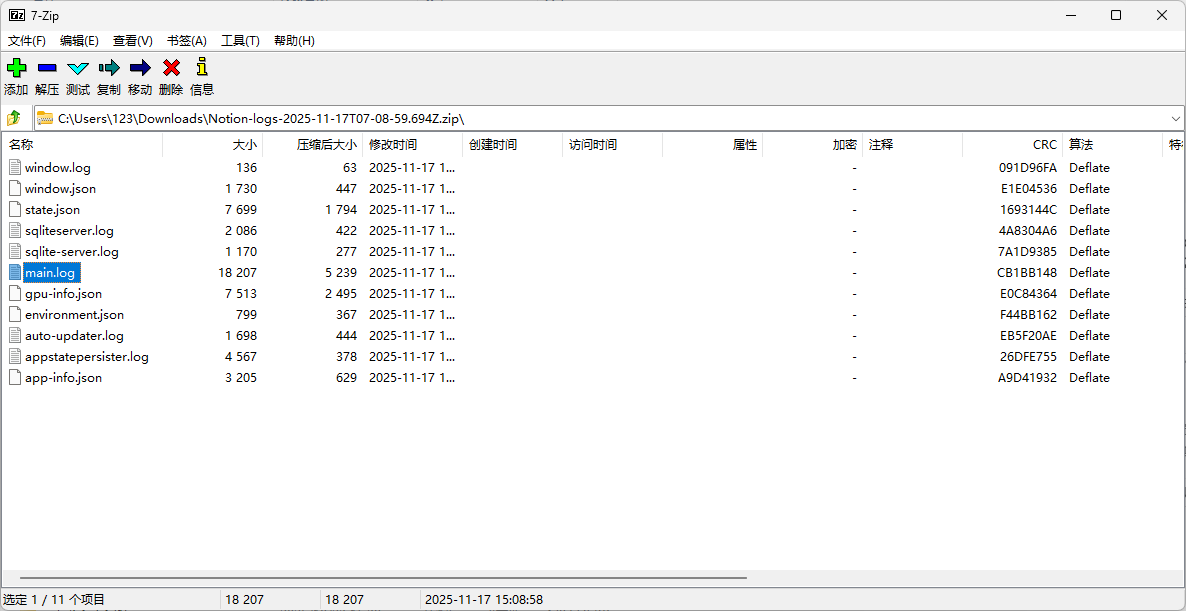Select the environment.json file name
This screenshot has height=611, width=1186.
click(x=74, y=315)
